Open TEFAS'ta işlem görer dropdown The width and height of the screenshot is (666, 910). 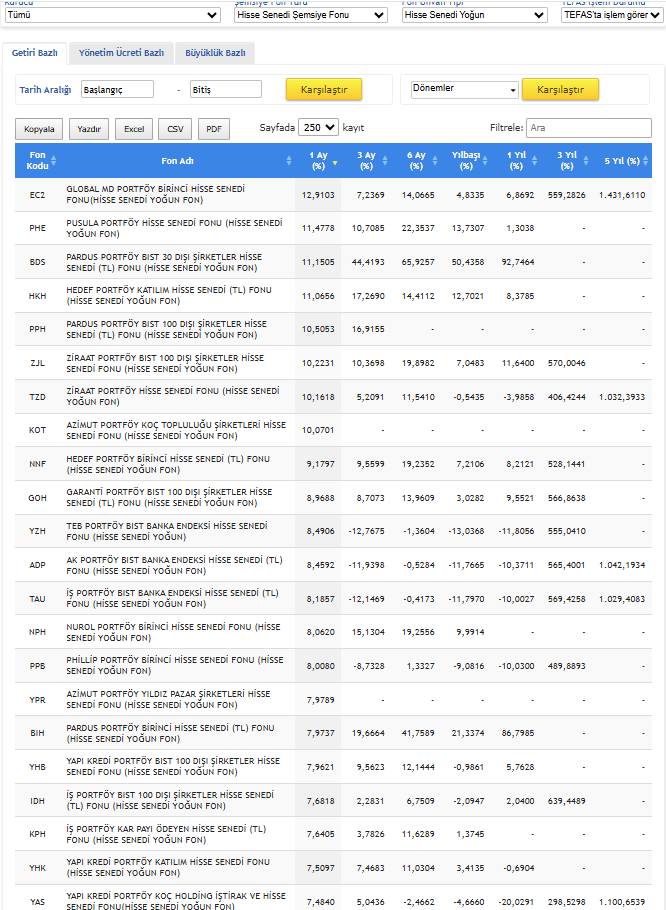612,15
